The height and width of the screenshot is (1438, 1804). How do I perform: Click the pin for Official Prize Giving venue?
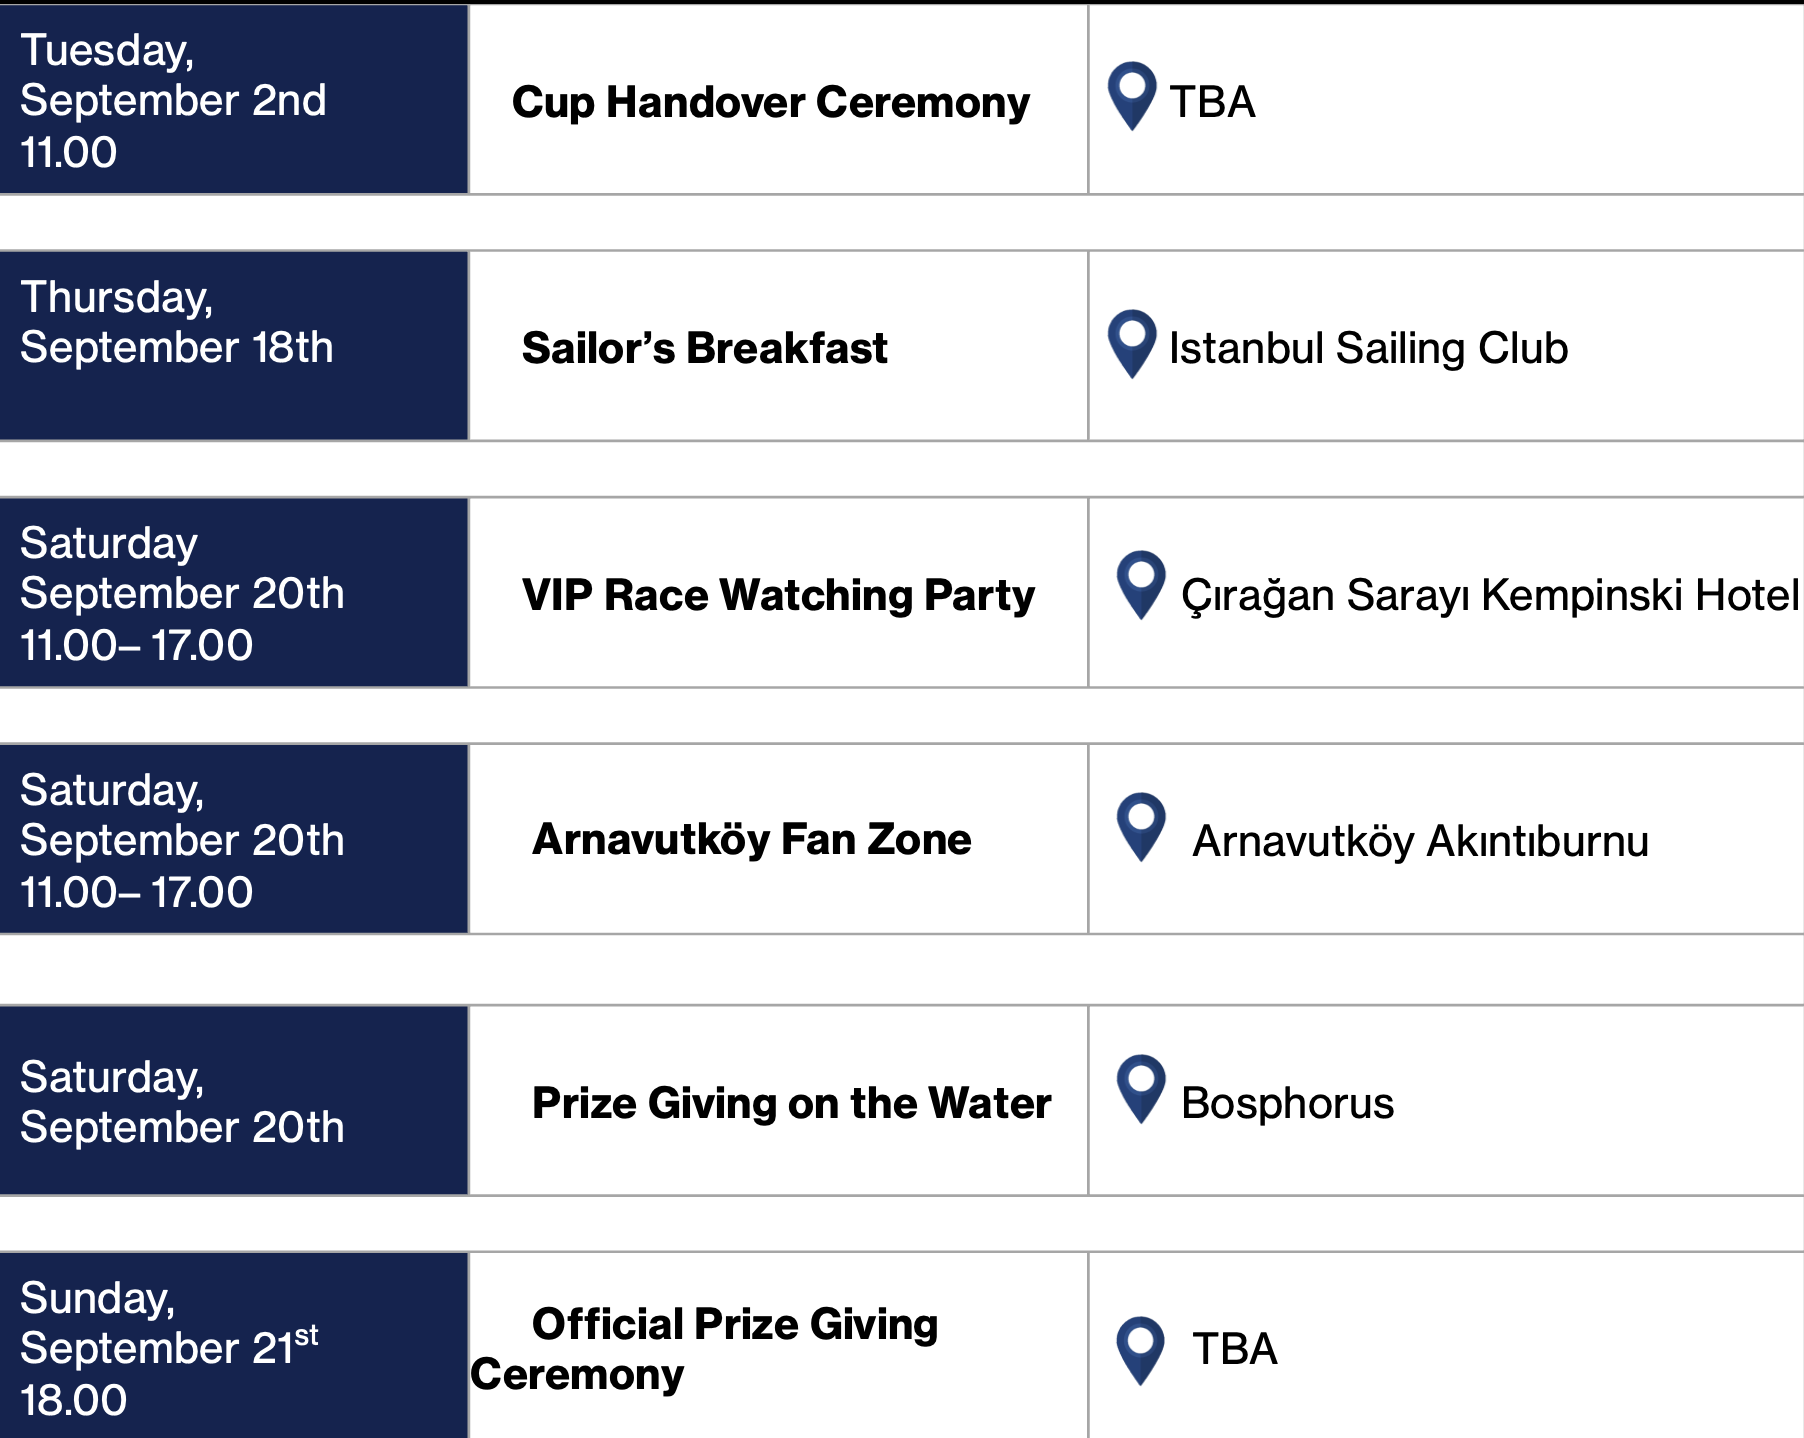point(1141,1351)
